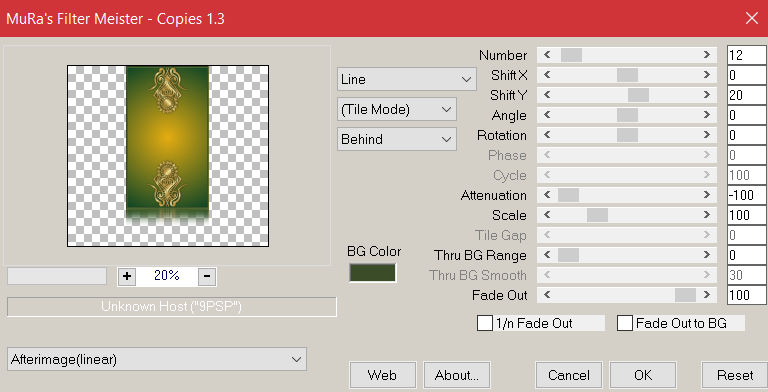Click the Reset button
The width and height of the screenshot is (768, 392).
pos(735,375)
